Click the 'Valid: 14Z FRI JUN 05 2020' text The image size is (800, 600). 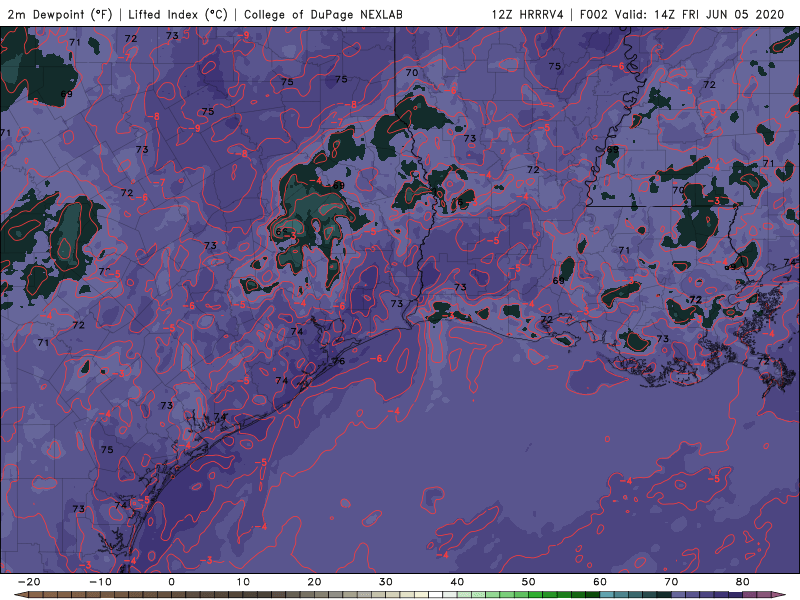[x=699, y=14]
